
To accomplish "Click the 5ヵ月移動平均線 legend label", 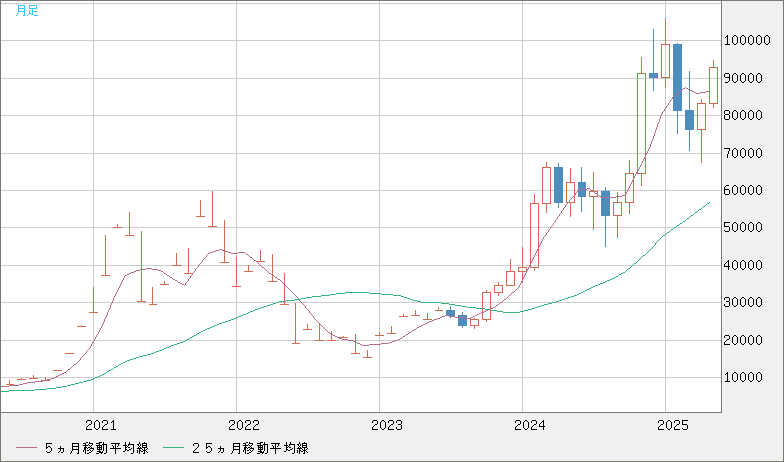I will click(x=96, y=448).
